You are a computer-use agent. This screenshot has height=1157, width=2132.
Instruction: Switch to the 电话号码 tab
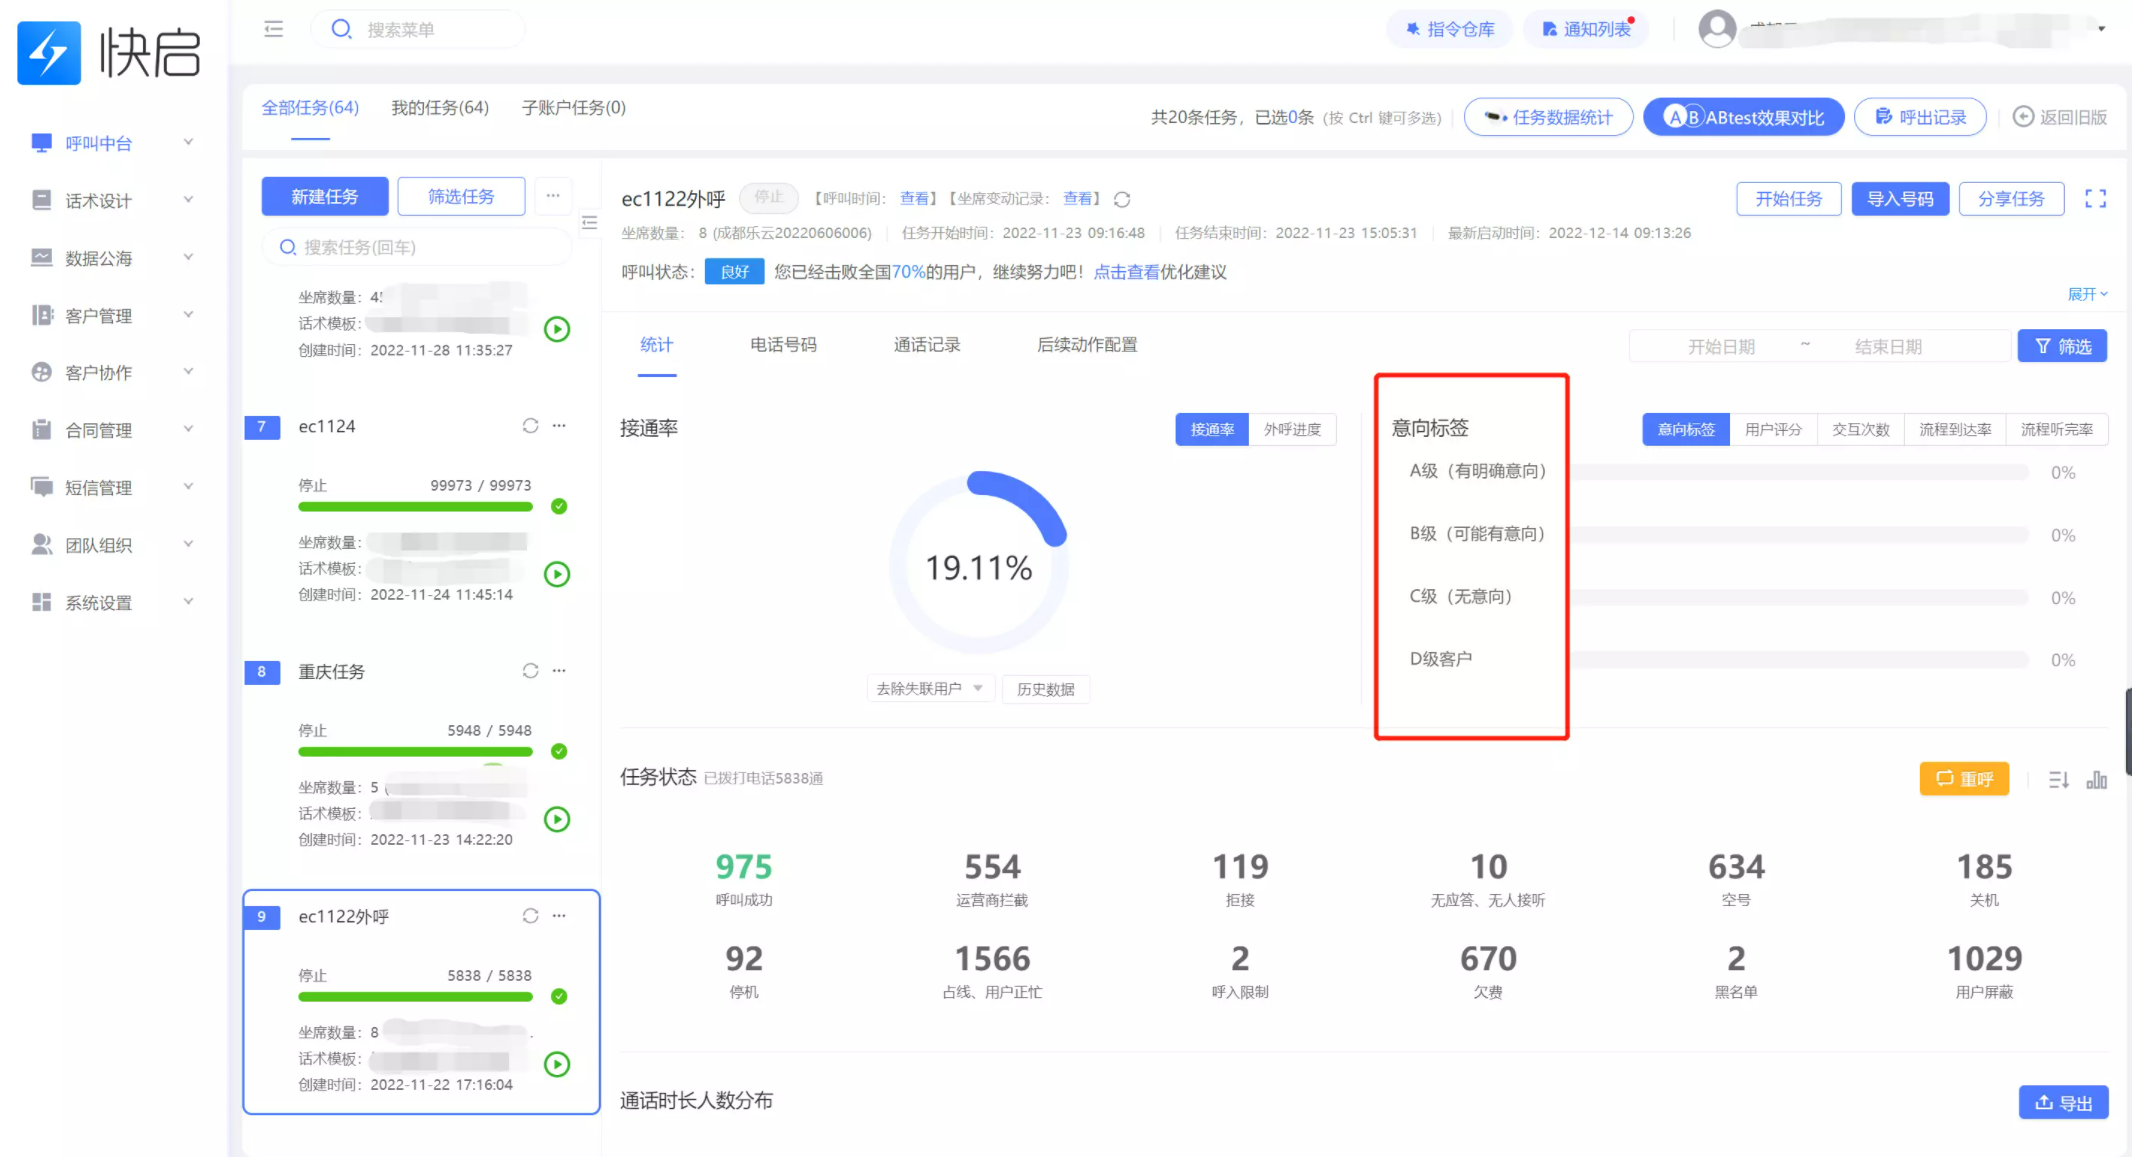[x=783, y=345]
